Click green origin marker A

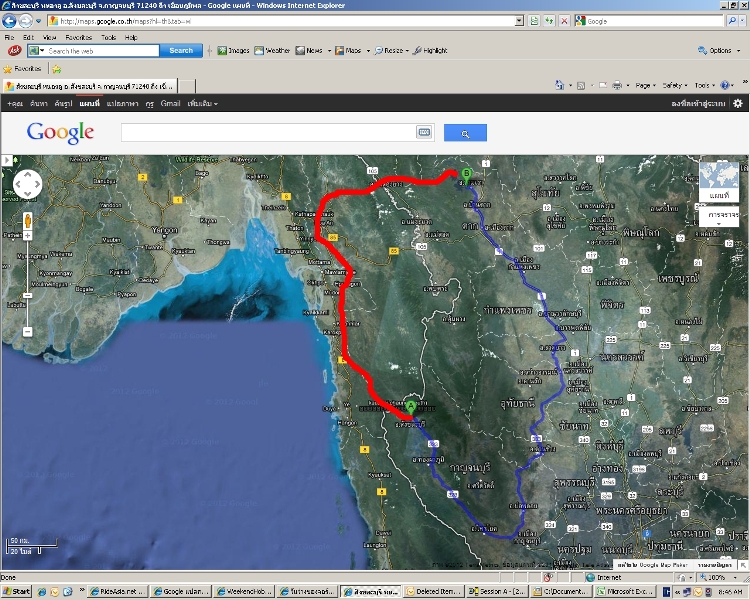(x=410, y=408)
